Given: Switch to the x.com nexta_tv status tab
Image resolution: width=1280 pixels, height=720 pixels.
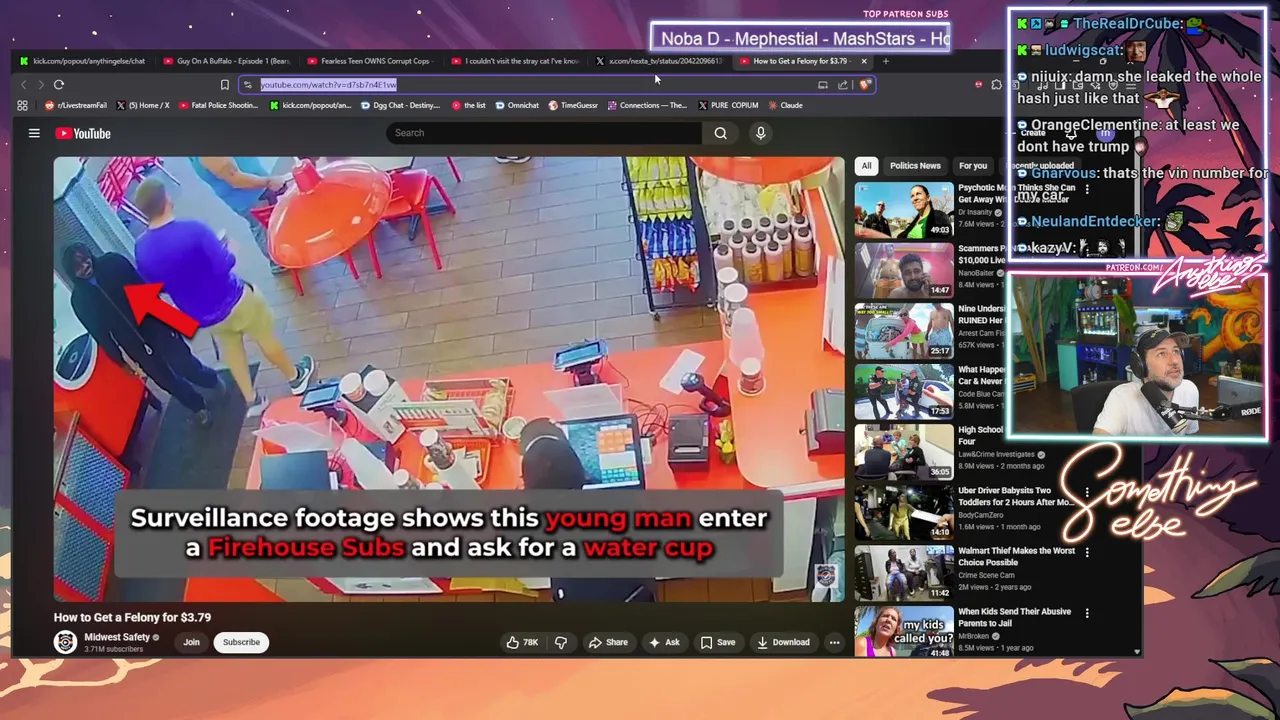Looking at the screenshot, I should pos(658,61).
